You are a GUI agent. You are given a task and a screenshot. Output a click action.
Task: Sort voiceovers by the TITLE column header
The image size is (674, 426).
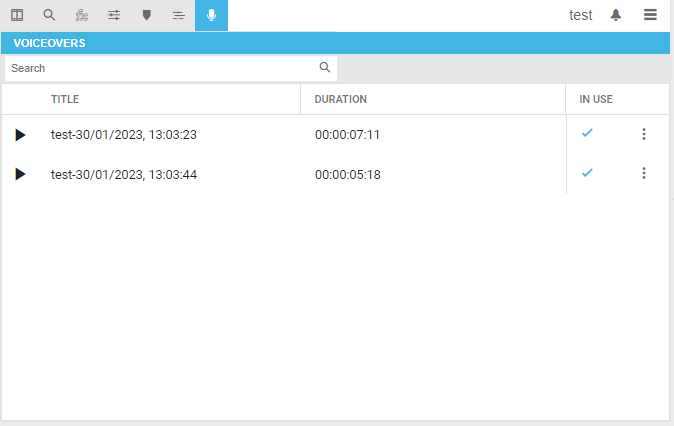pyautogui.click(x=65, y=99)
